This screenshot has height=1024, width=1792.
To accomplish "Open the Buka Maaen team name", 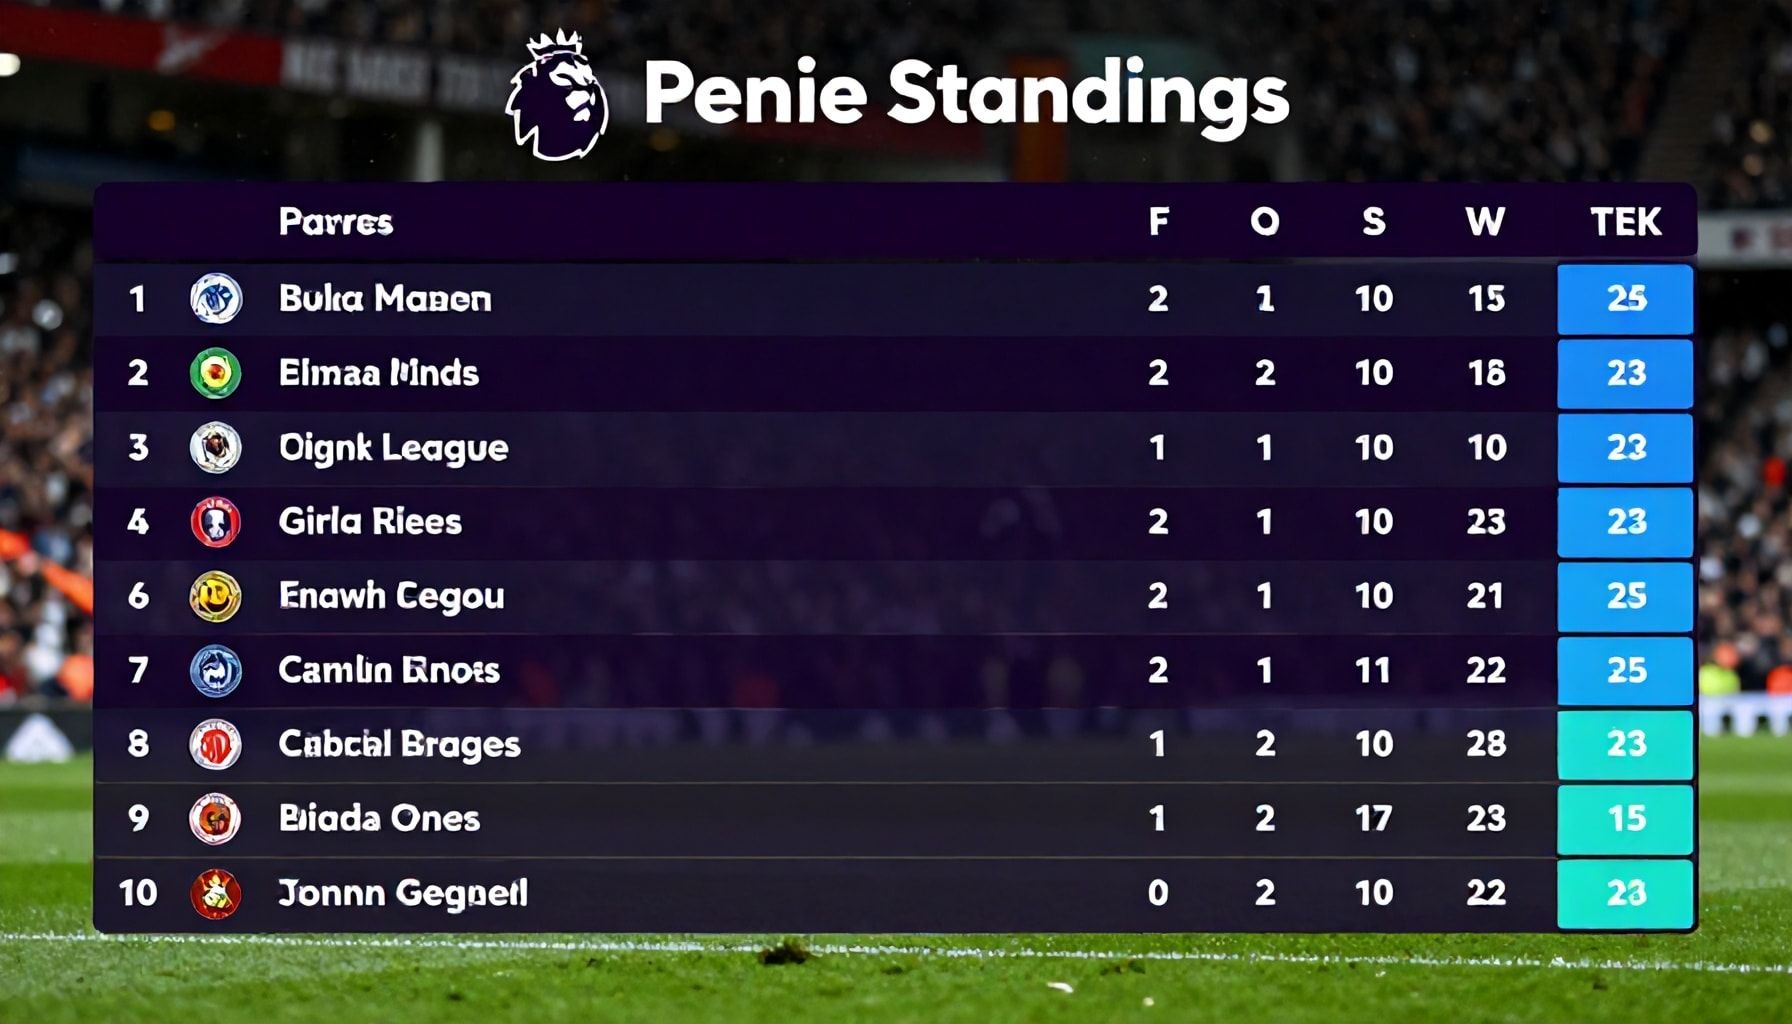I will point(385,298).
